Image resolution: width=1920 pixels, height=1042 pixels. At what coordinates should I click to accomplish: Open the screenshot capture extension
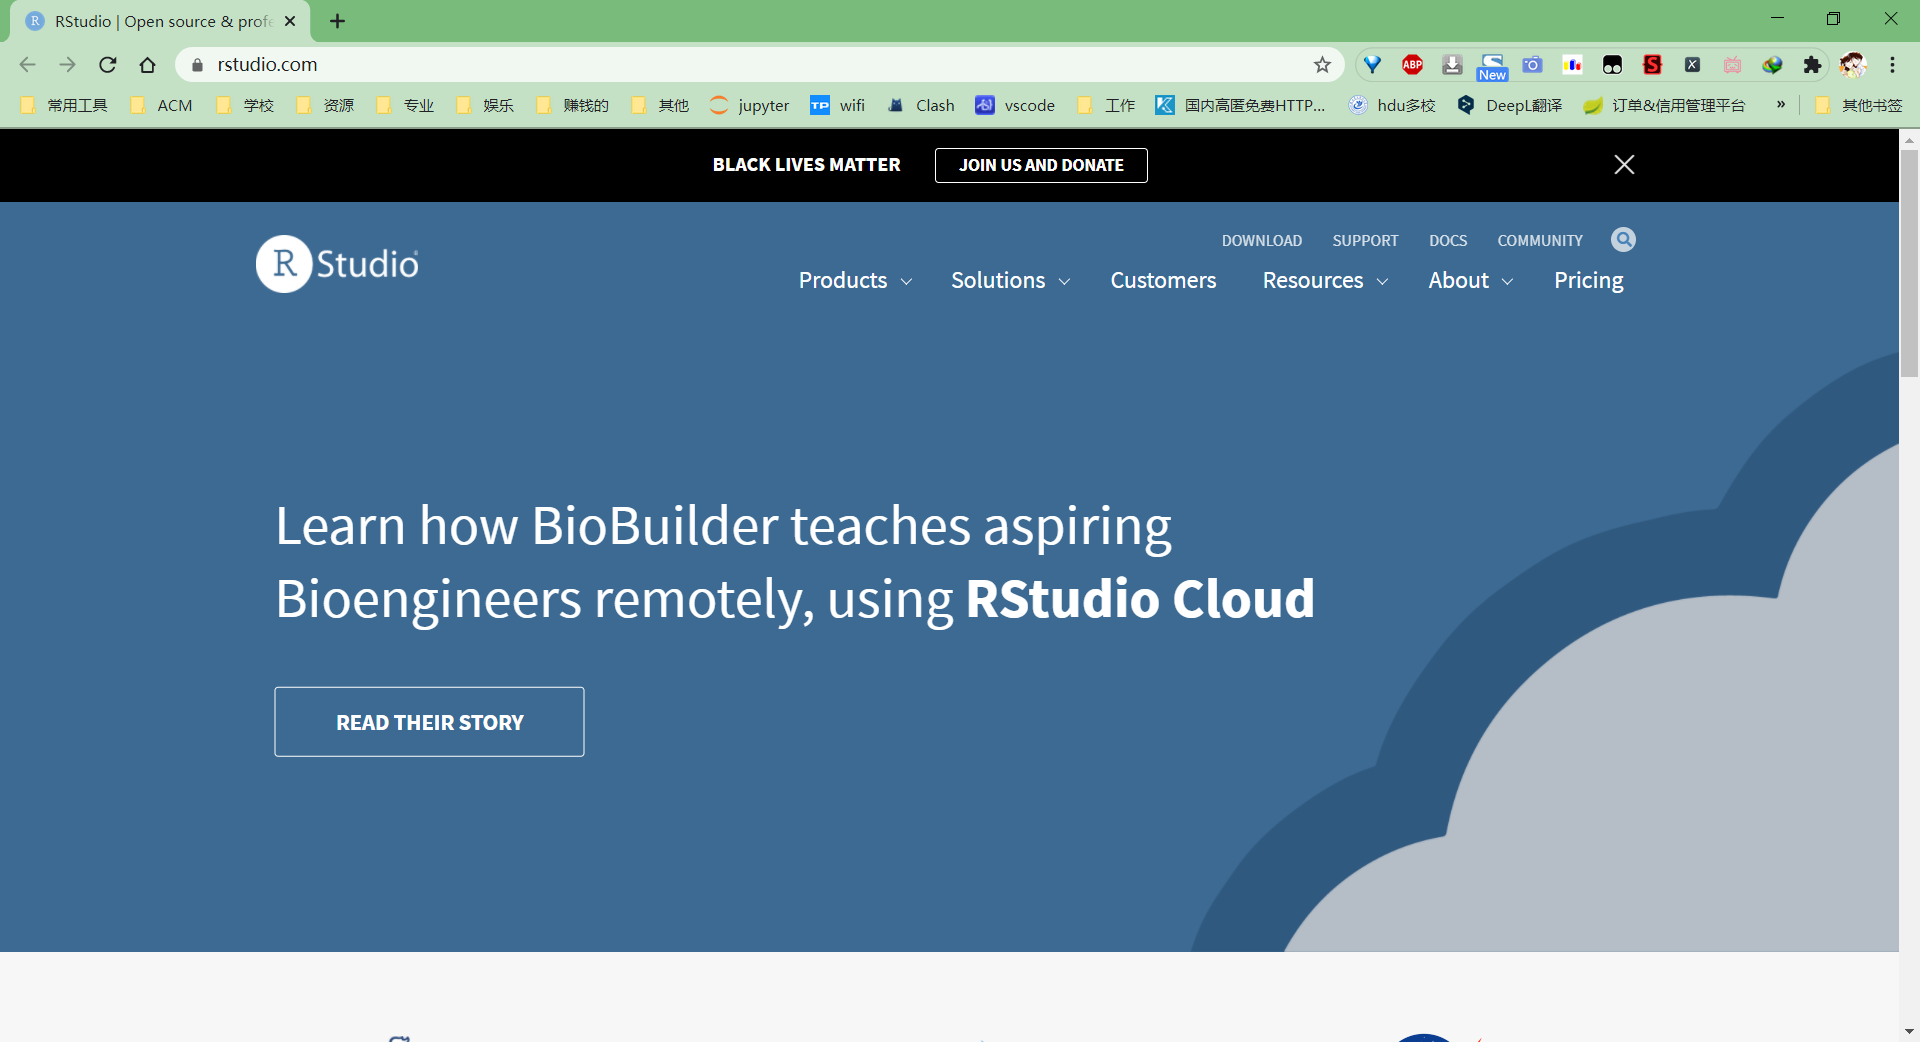click(x=1531, y=64)
